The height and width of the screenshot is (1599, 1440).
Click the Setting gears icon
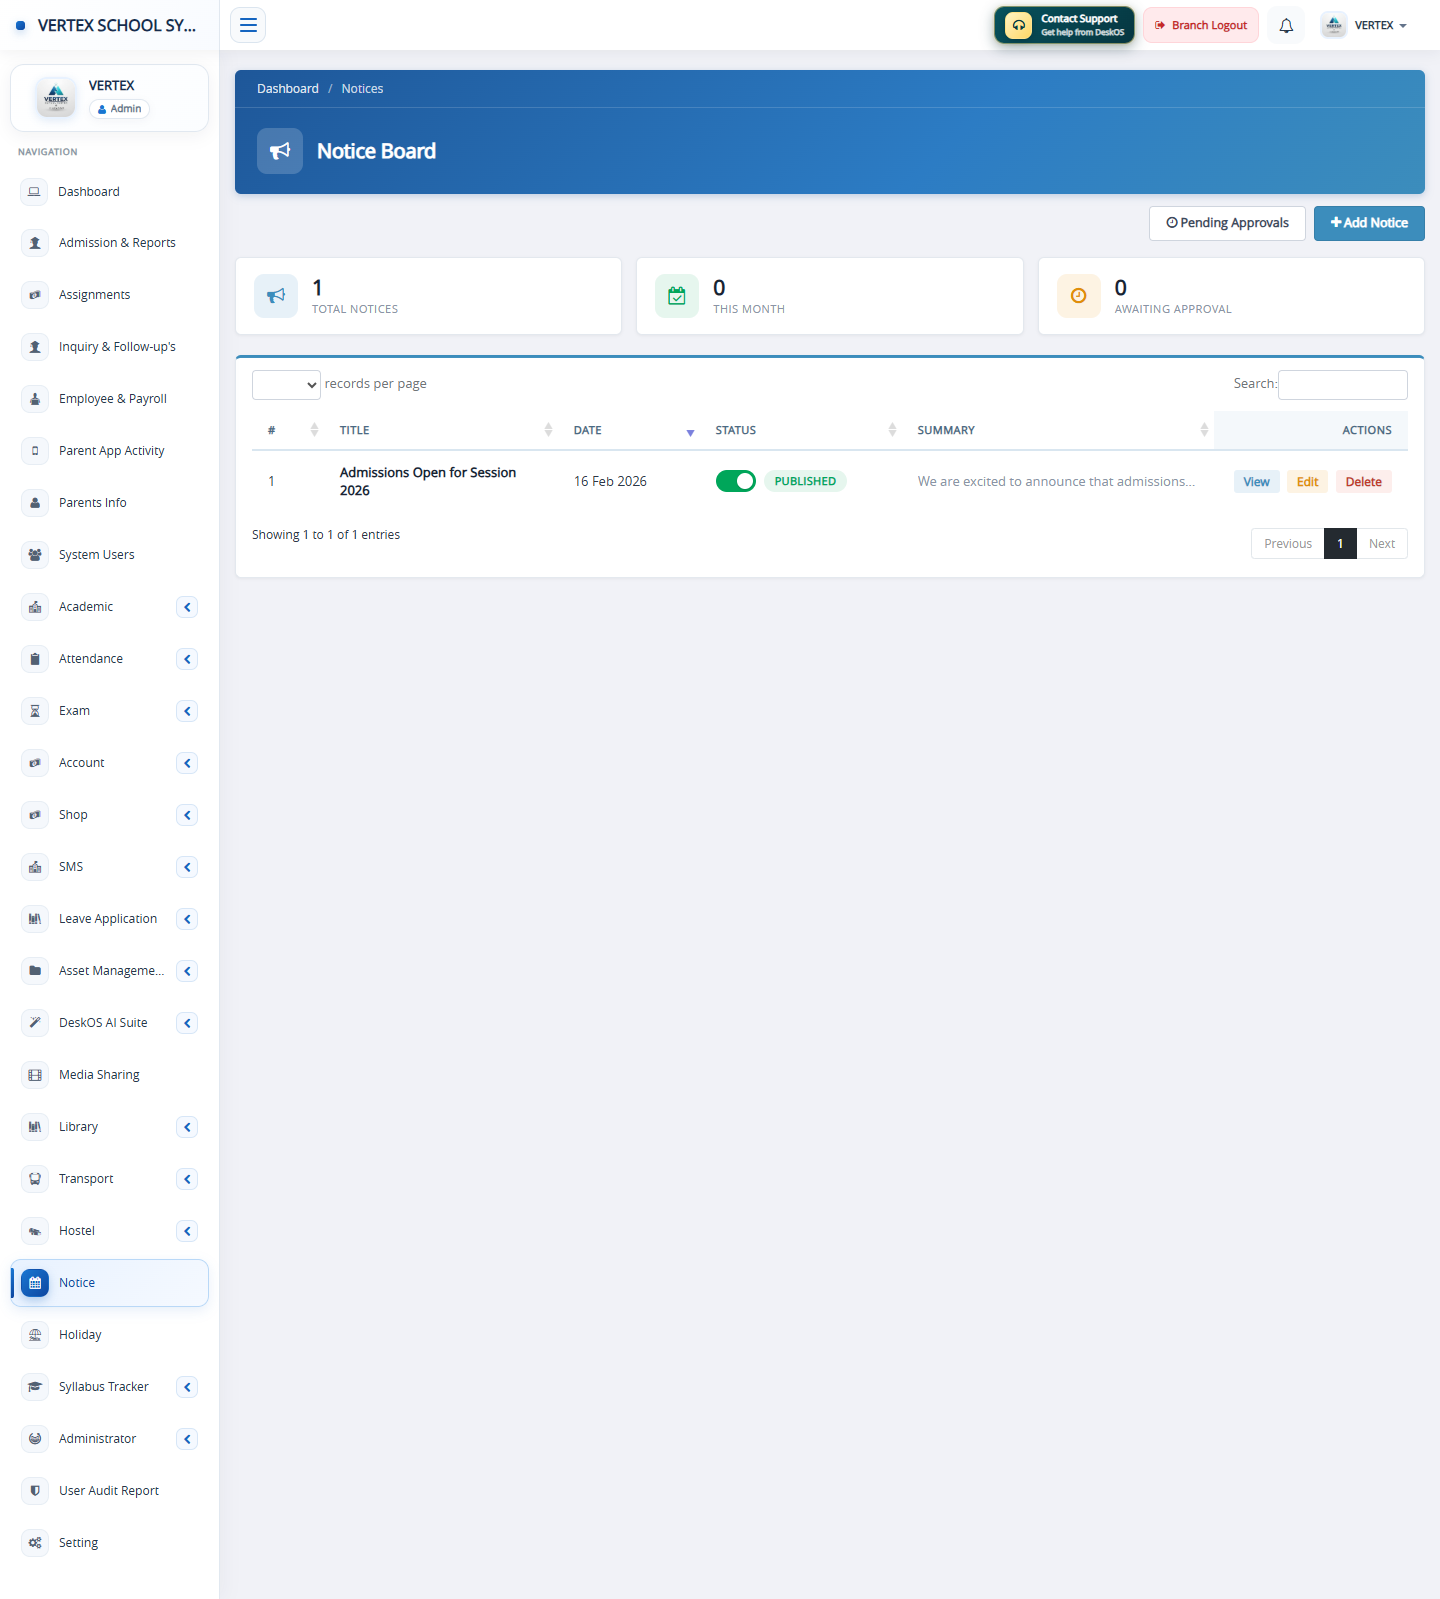[35, 1543]
